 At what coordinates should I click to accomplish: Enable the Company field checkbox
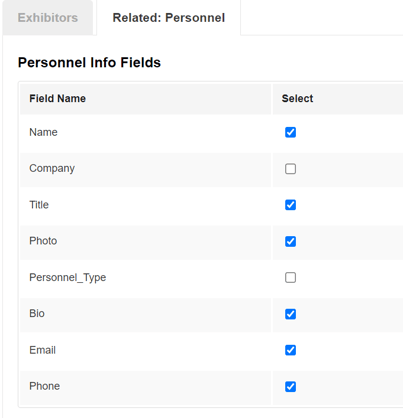click(290, 169)
